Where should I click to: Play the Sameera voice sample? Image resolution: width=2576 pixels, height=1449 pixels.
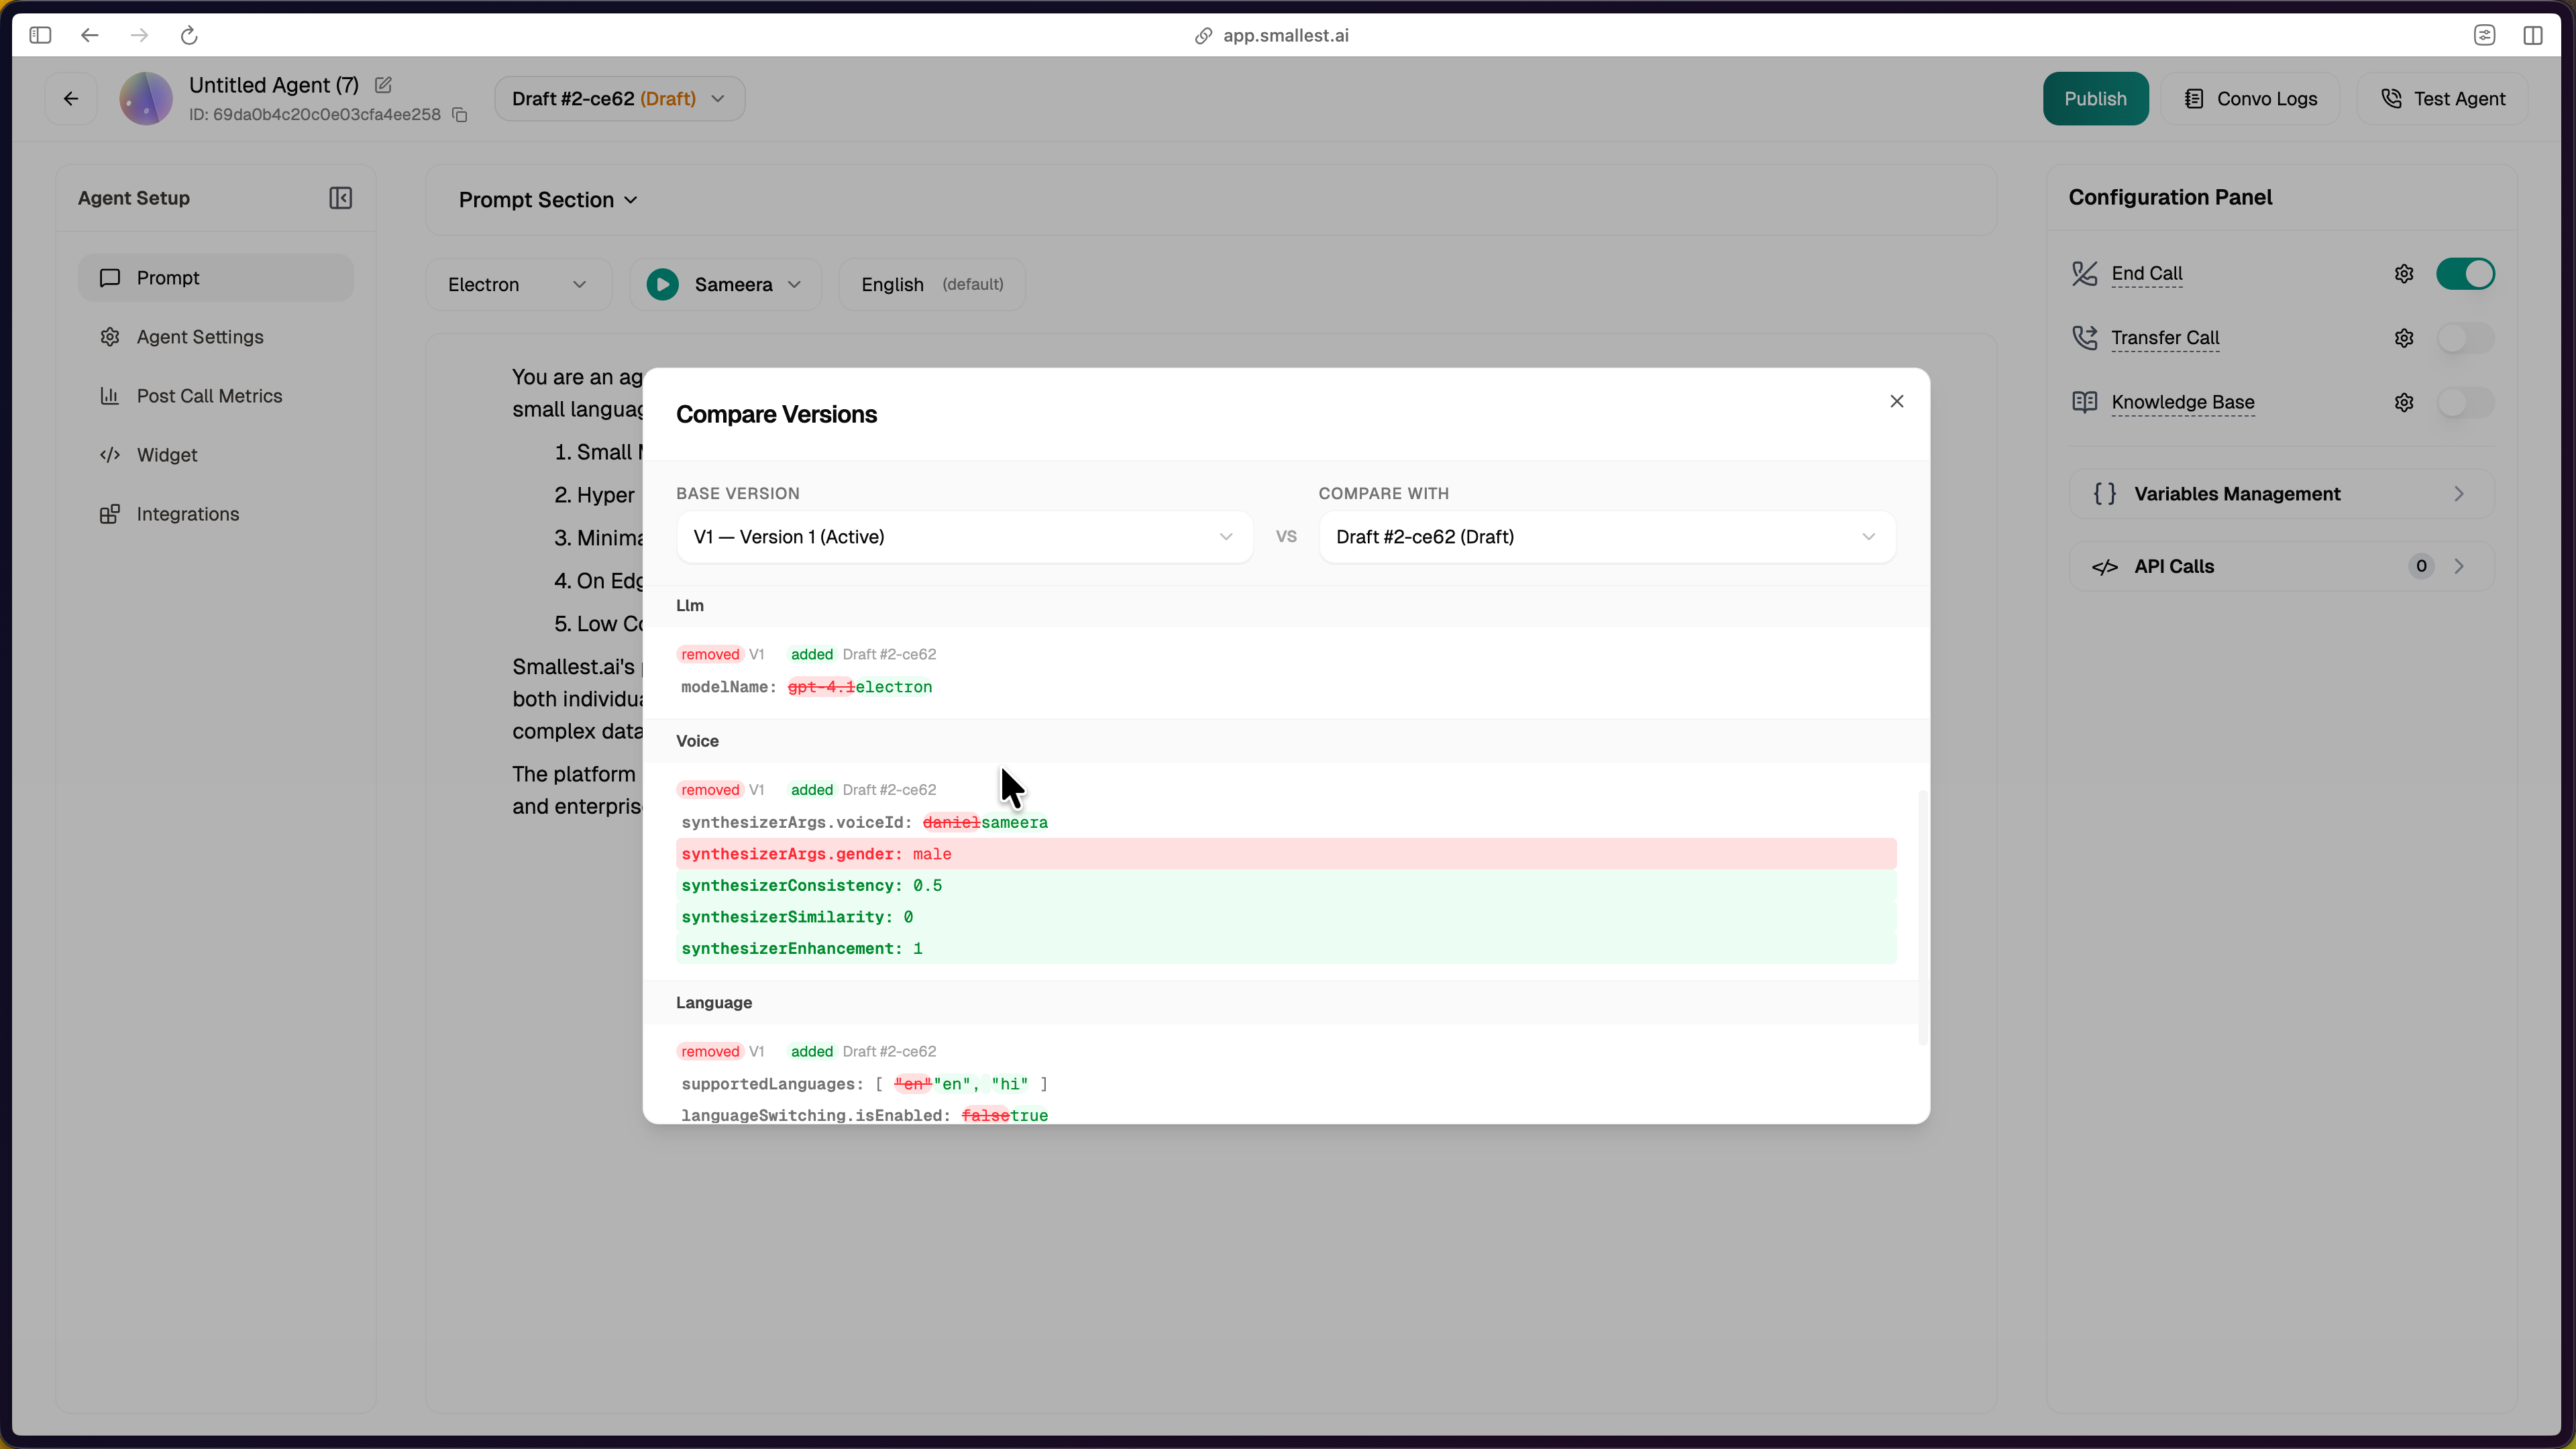coord(662,284)
